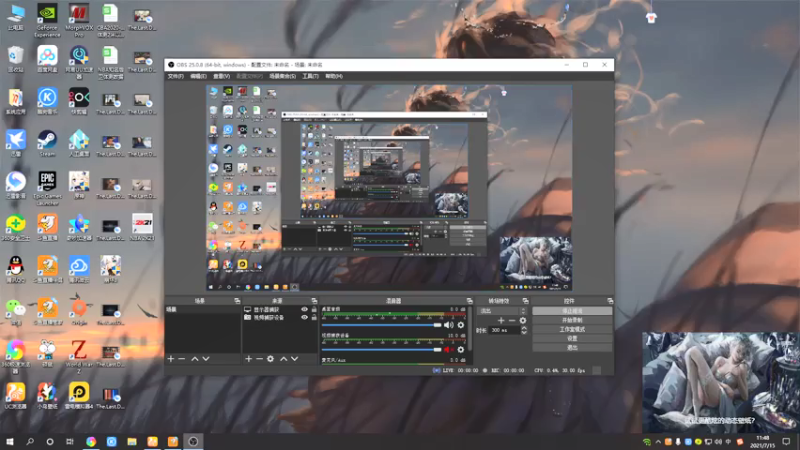Open the Help menu in OBS
Image resolution: width=800 pixels, height=450 pixels.
click(334, 76)
